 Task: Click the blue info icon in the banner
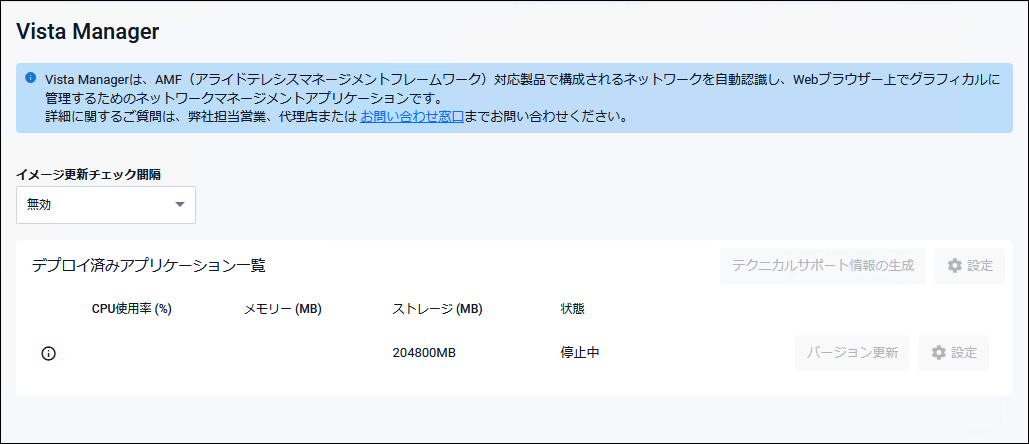click(x=31, y=78)
